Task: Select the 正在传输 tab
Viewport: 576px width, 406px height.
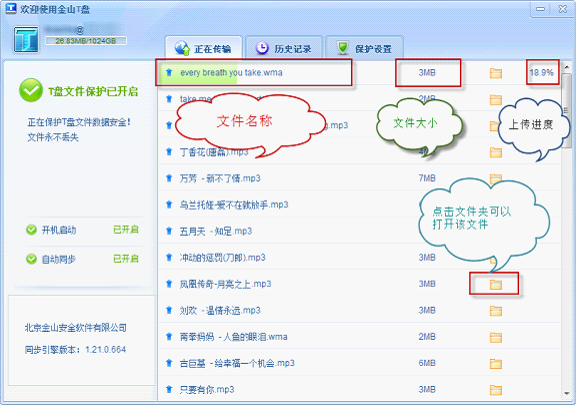Action: (x=204, y=48)
